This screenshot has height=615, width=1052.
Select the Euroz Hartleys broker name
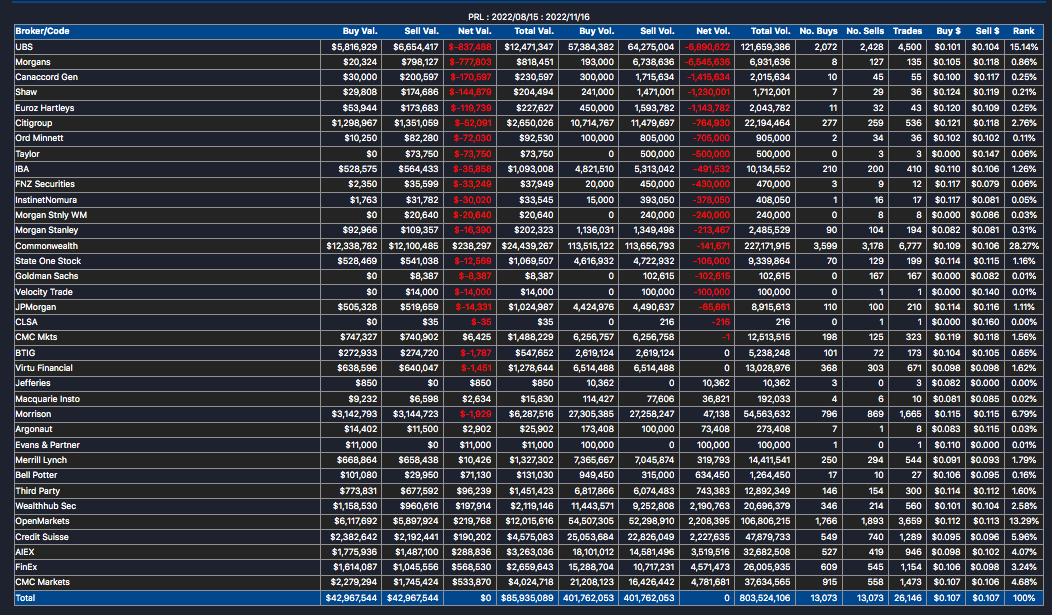45,108
